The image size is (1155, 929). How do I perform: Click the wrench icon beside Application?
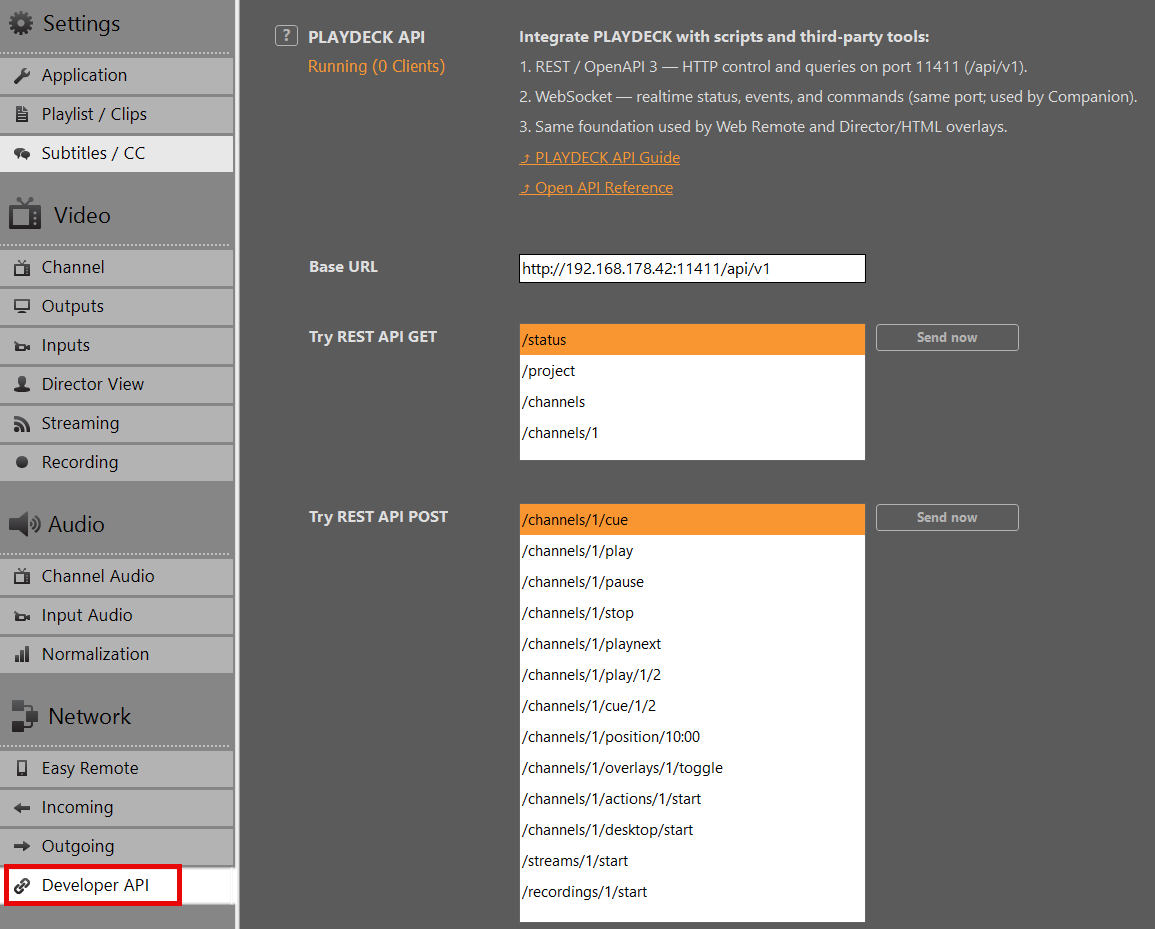tap(22, 75)
